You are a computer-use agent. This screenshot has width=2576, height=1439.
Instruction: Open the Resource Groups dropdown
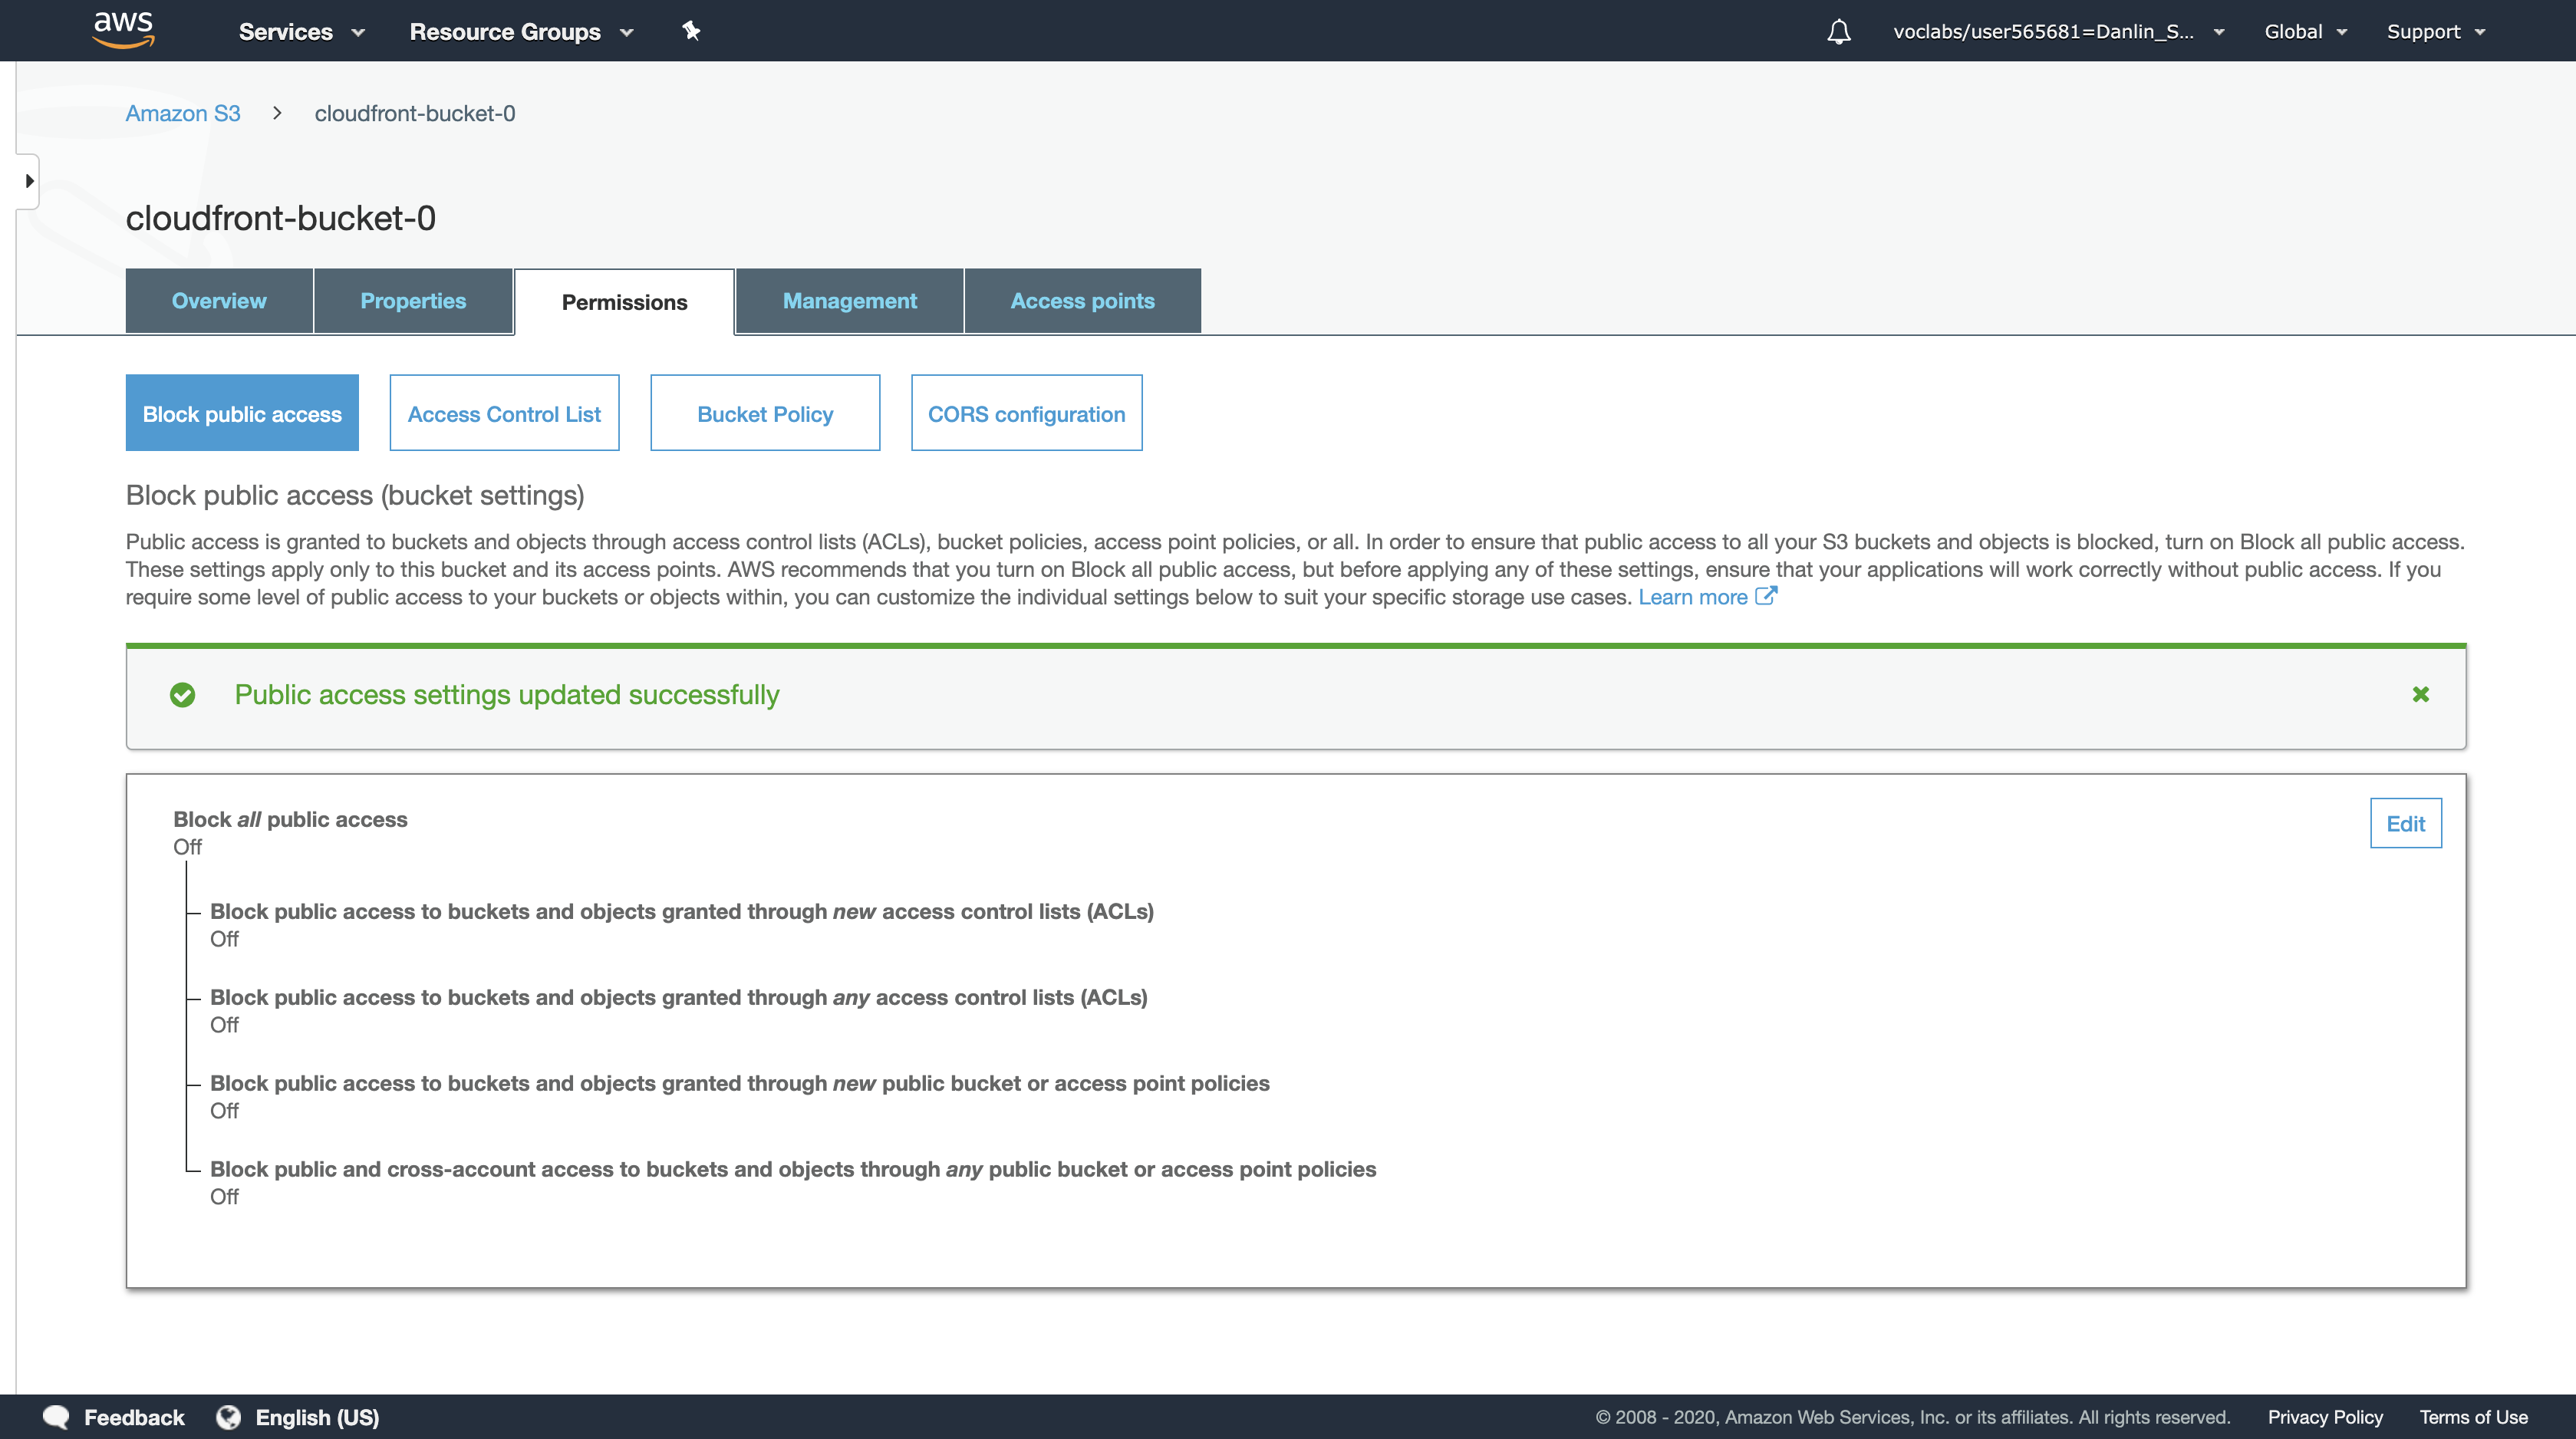(521, 32)
